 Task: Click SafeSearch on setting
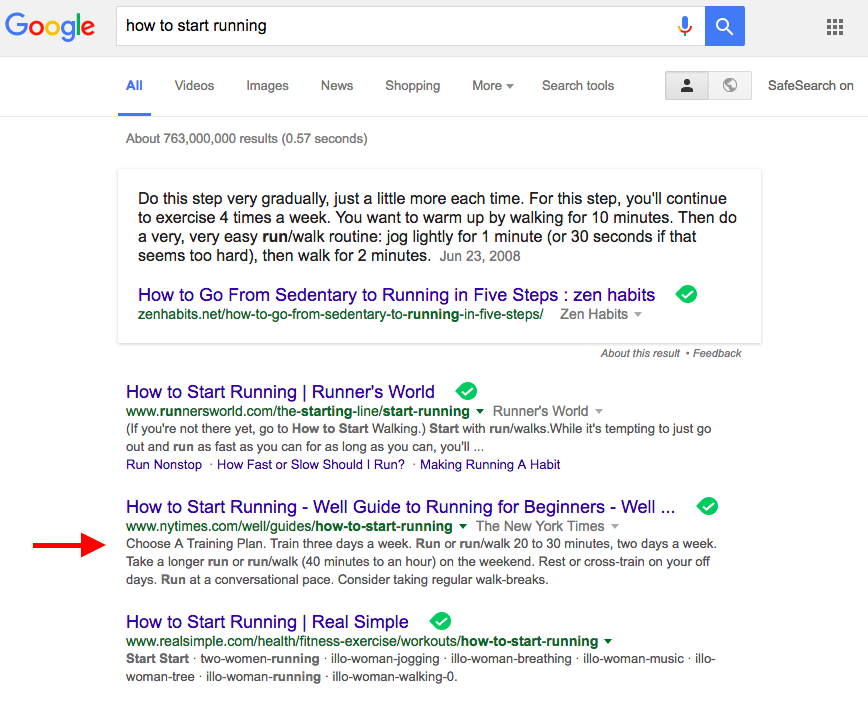(810, 86)
